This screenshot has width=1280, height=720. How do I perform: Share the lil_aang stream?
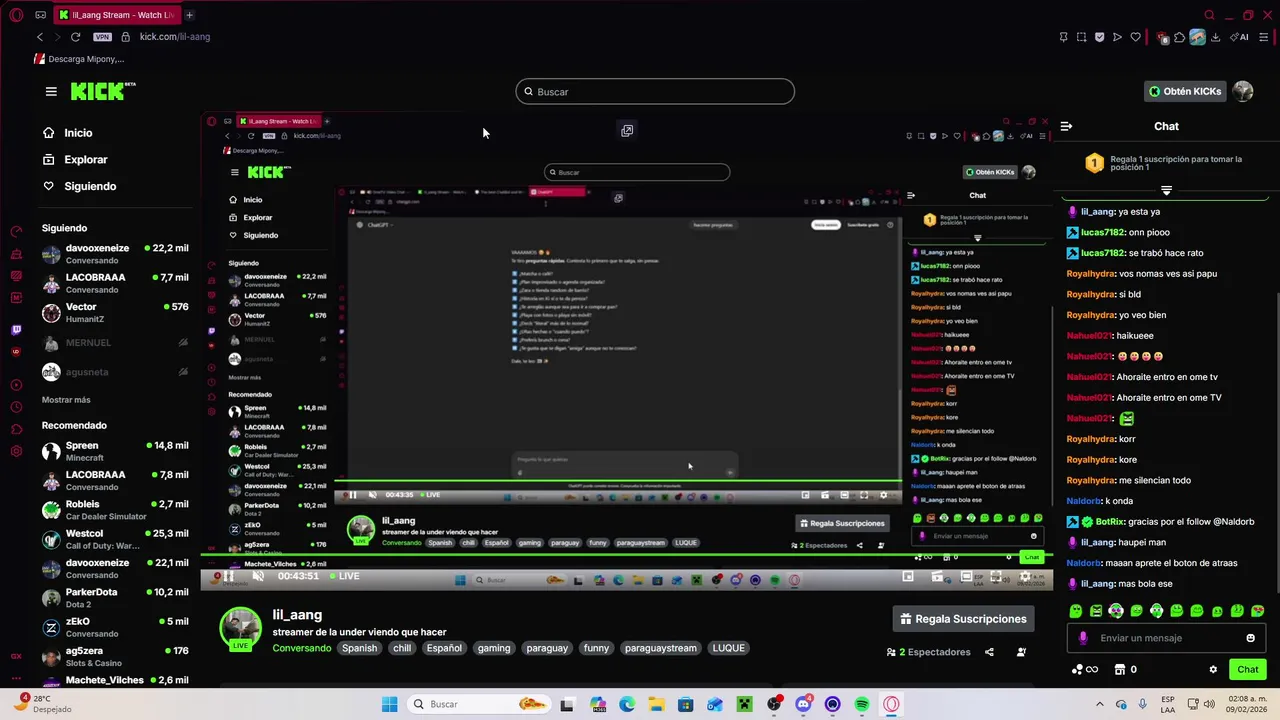pos(989,652)
